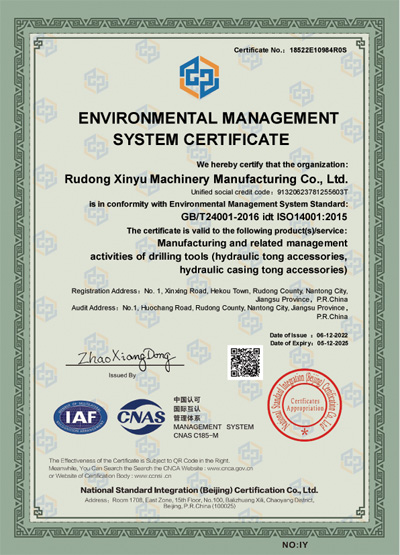
Task: Click the Registration Address line
Action: pyautogui.click(x=210, y=291)
